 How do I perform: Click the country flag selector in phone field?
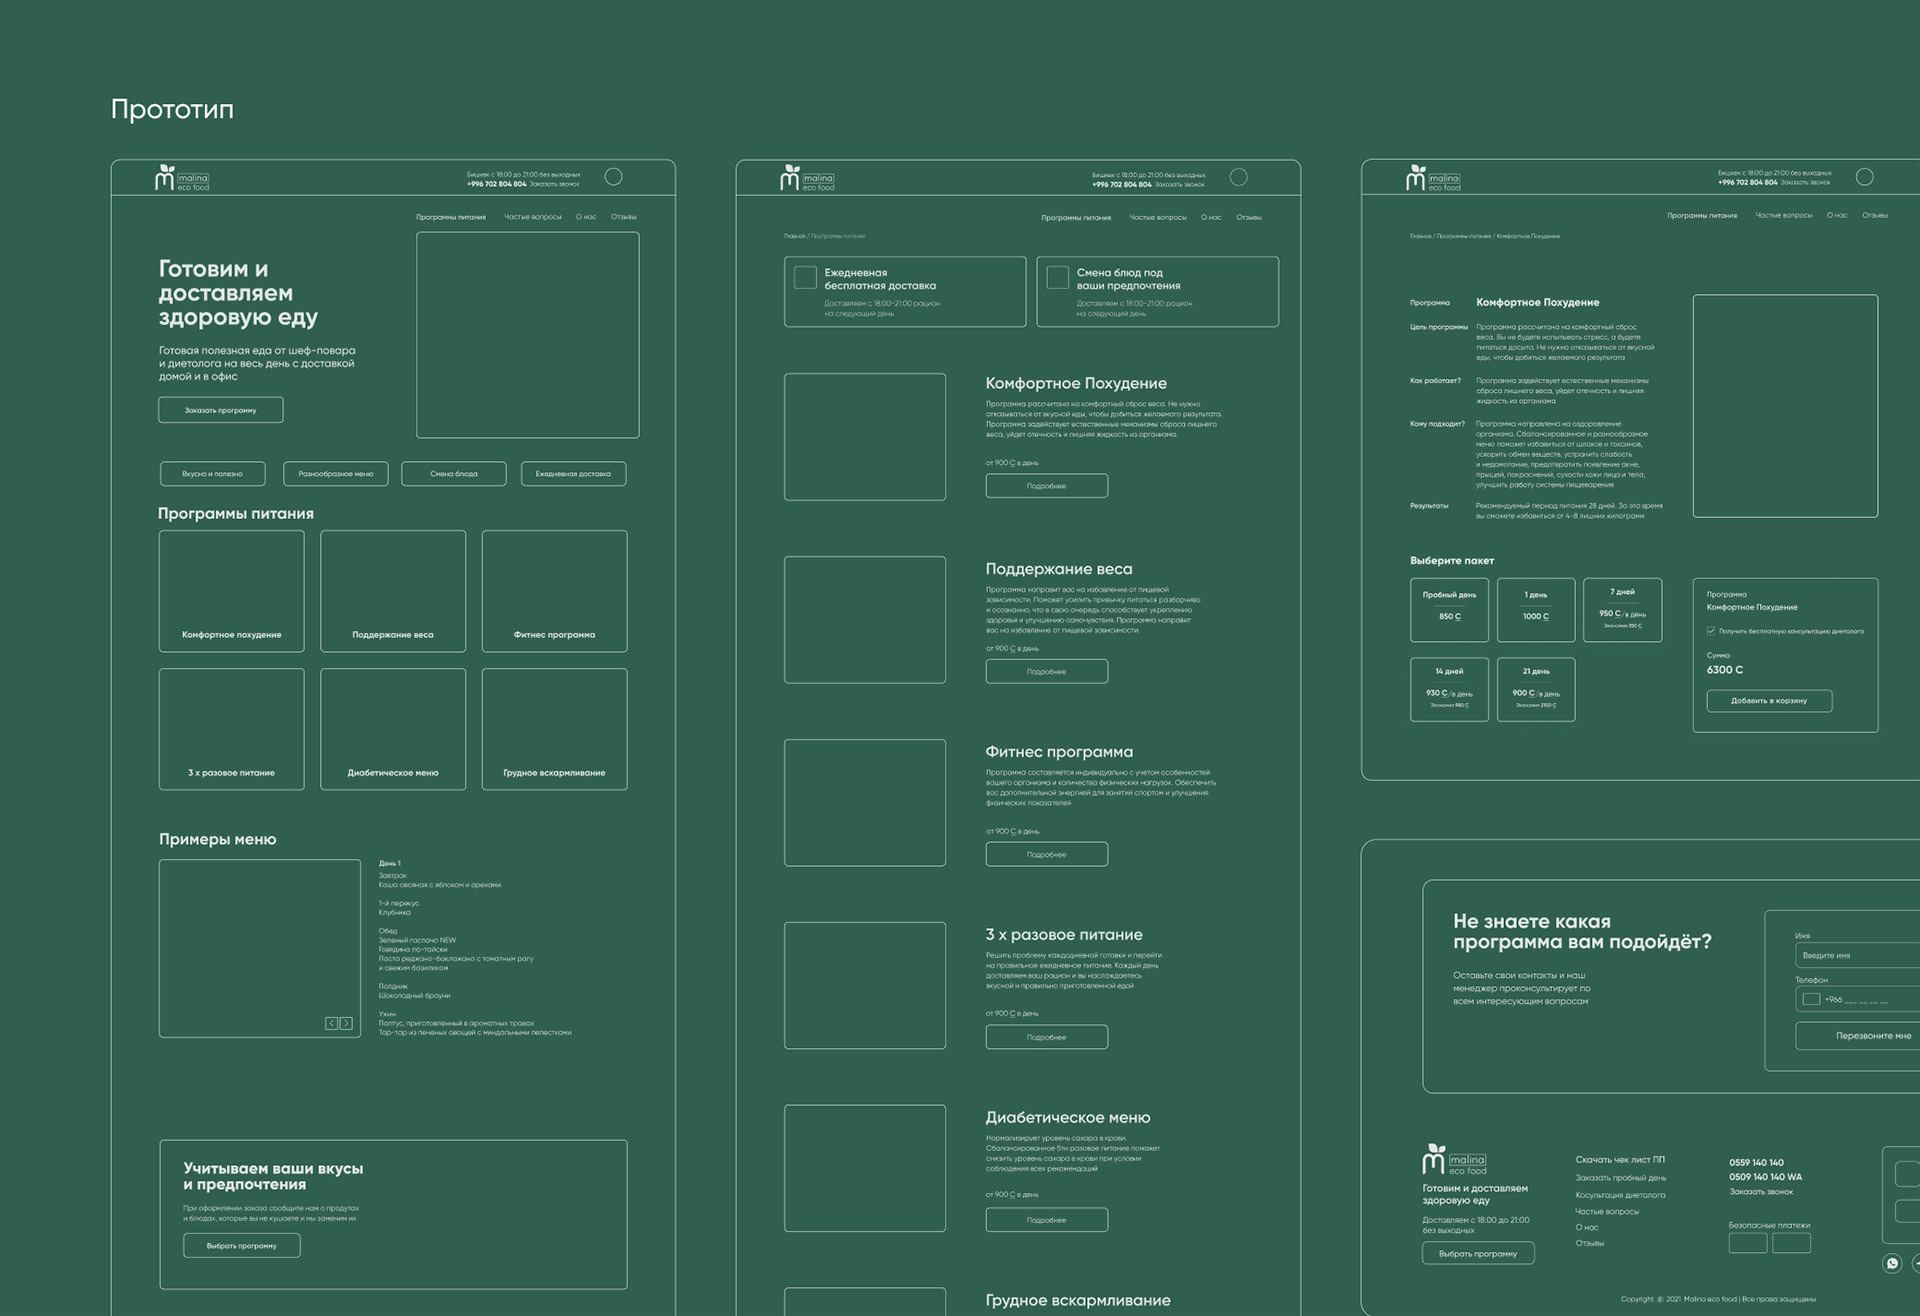tap(1811, 999)
